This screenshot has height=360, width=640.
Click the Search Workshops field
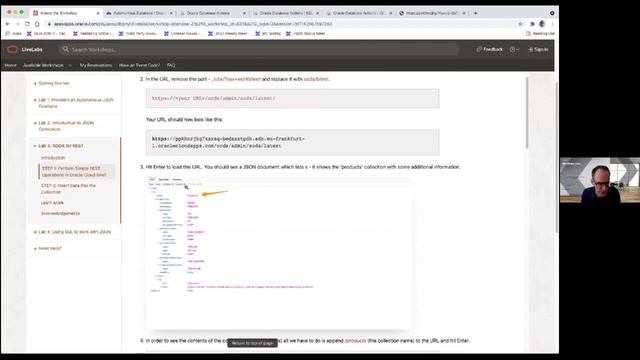point(260,49)
